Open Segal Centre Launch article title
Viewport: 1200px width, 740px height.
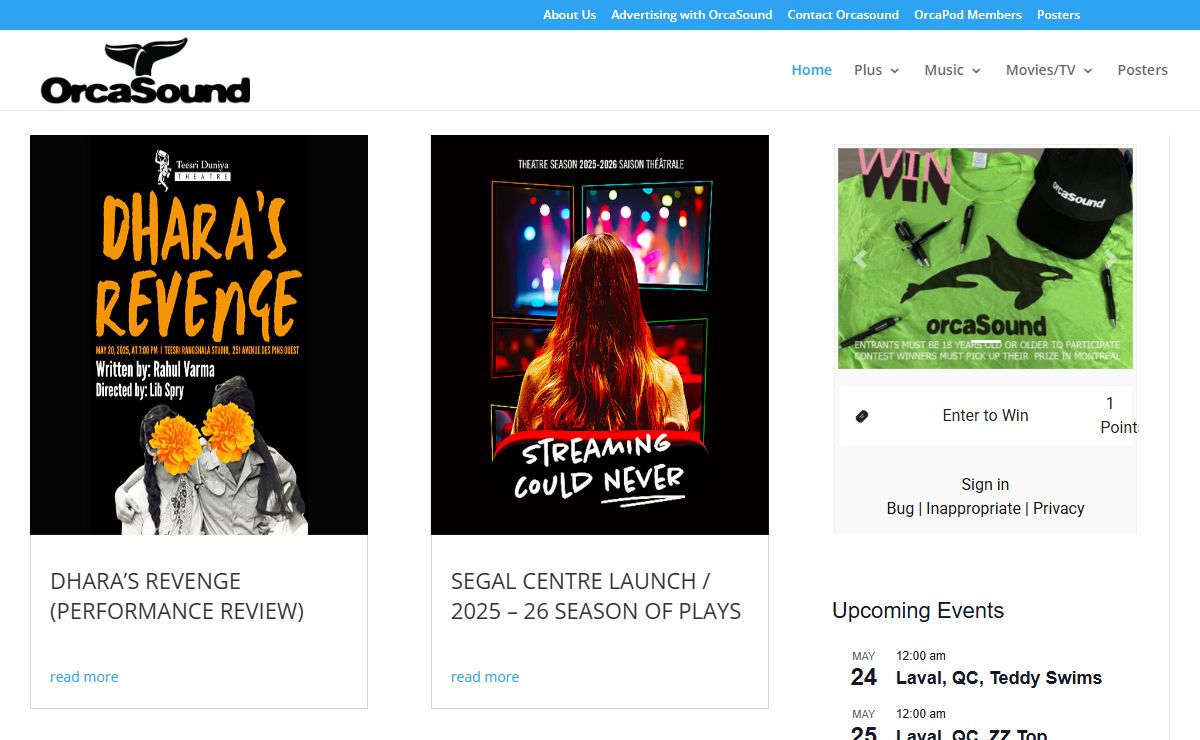pos(596,596)
